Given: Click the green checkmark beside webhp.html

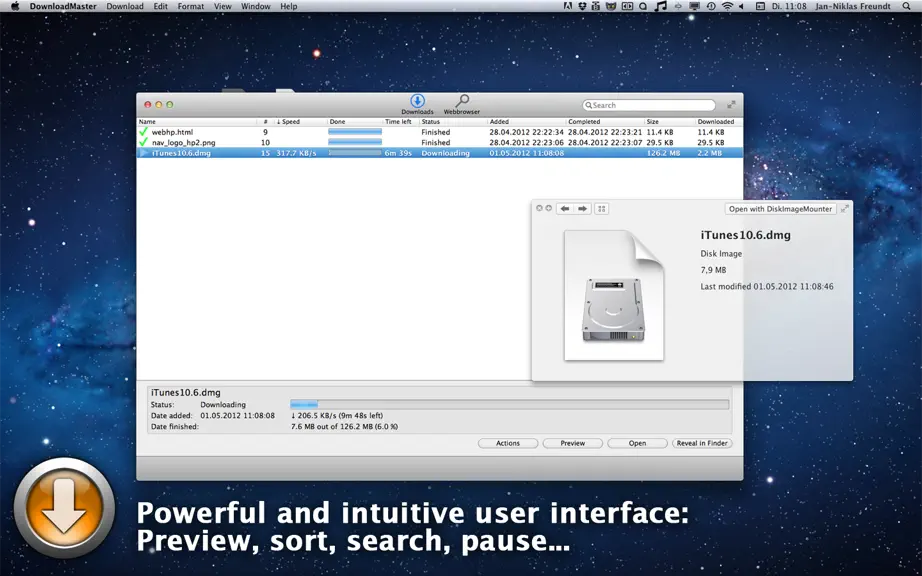Looking at the screenshot, I should point(143,132).
